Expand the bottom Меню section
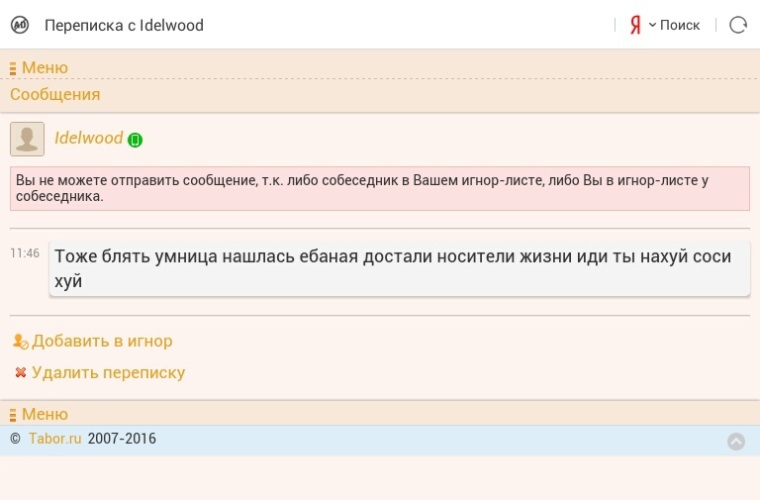Screen dimensions: 760x500 tap(45, 414)
